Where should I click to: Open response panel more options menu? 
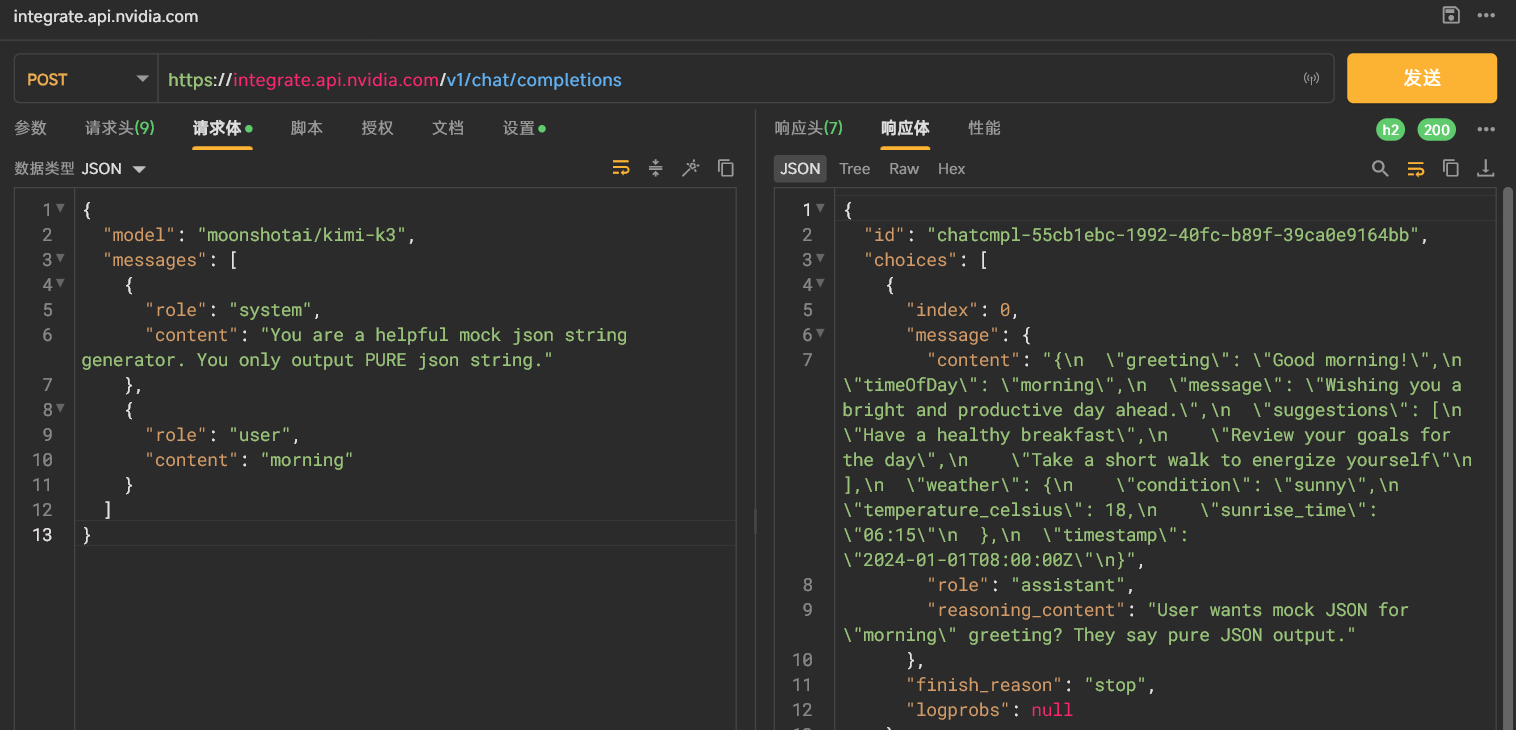1486,129
